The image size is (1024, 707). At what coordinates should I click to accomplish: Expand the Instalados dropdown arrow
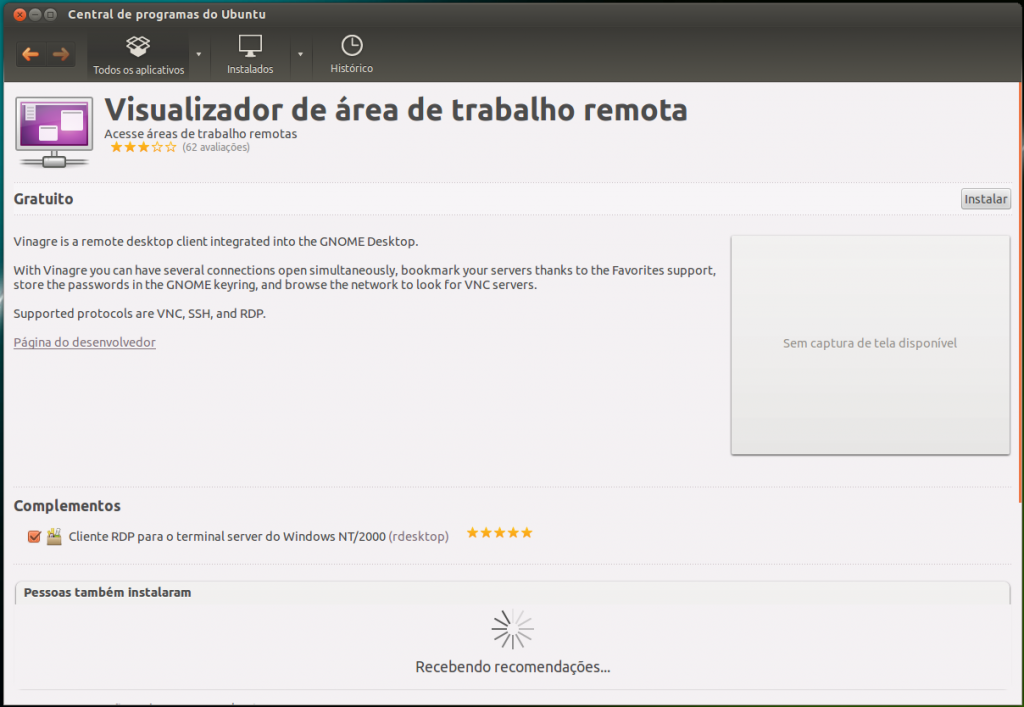coord(300,54)
